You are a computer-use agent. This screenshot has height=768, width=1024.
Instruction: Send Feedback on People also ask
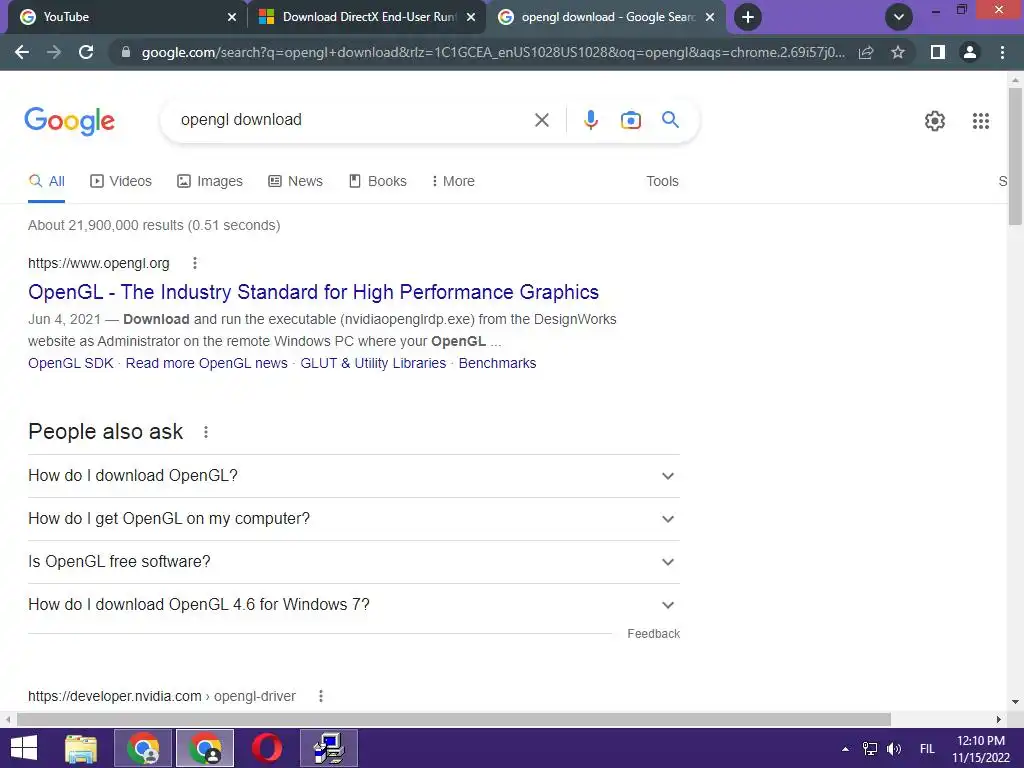(x=653, y=633)
